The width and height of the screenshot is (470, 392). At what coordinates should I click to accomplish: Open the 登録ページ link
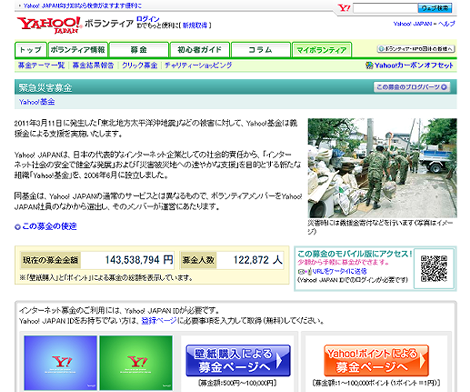[x=159, y=321]
